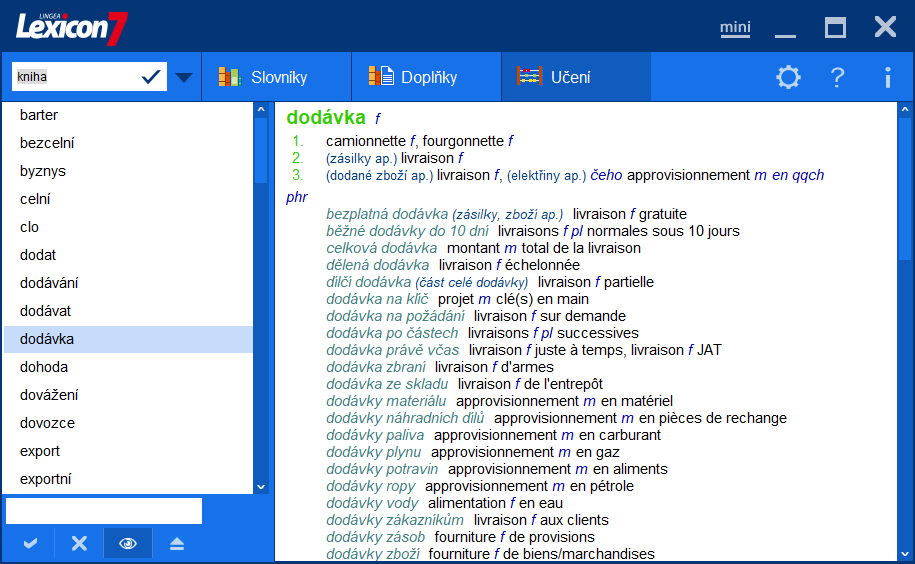This screenshot has height=564, width=915.
Task: Expand the search history dropdown arrow
Action: click(184, 77)
